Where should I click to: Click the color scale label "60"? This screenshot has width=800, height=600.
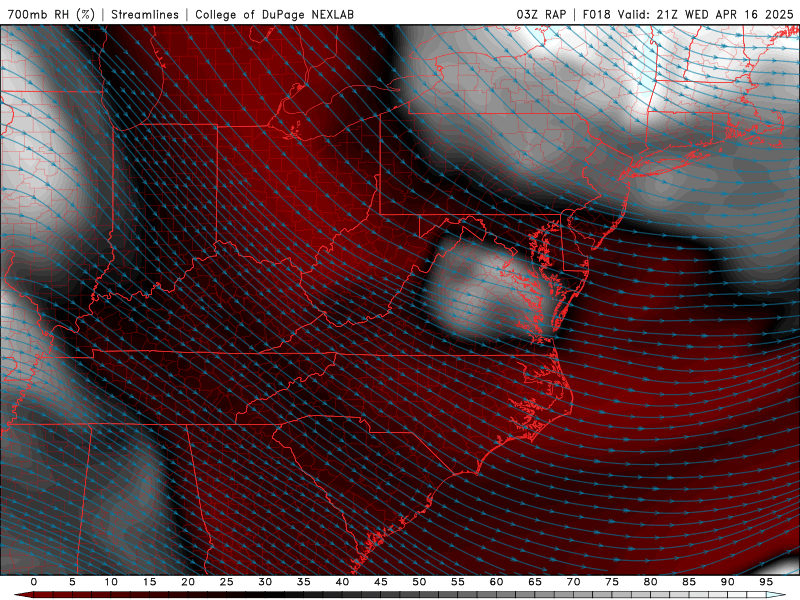496,582
